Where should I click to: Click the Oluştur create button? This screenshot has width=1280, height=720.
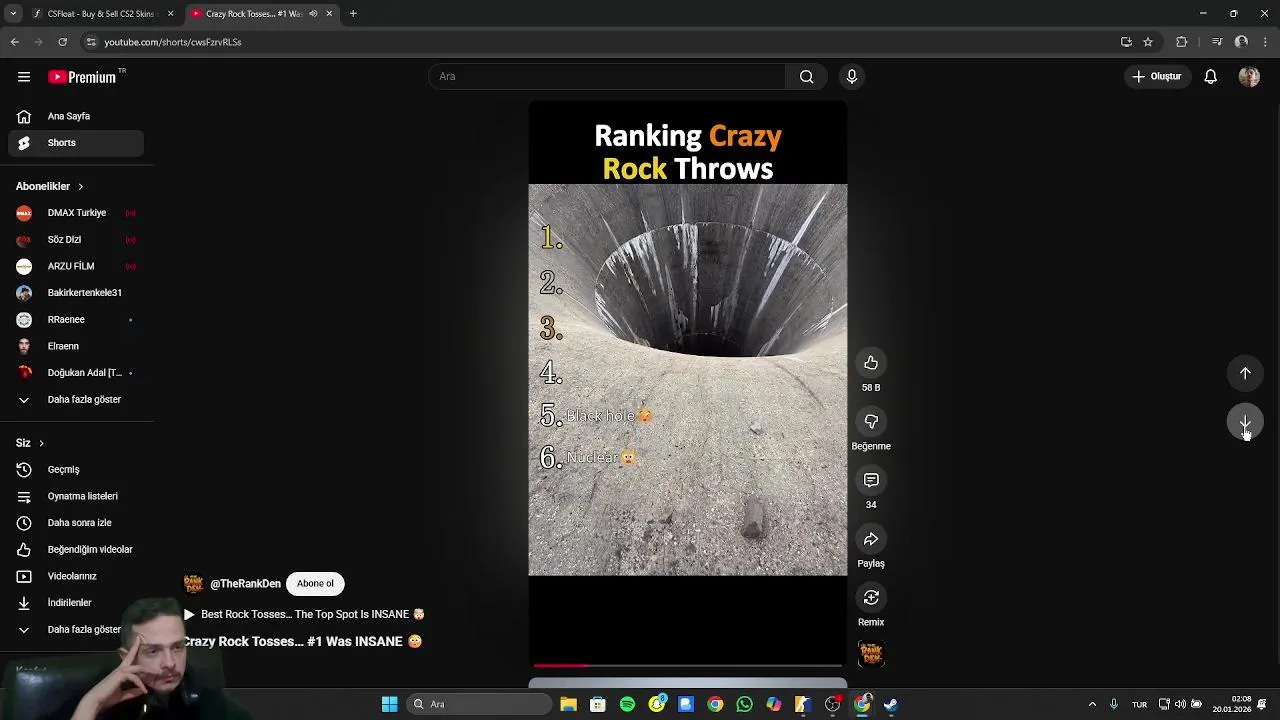point(1156,77)
